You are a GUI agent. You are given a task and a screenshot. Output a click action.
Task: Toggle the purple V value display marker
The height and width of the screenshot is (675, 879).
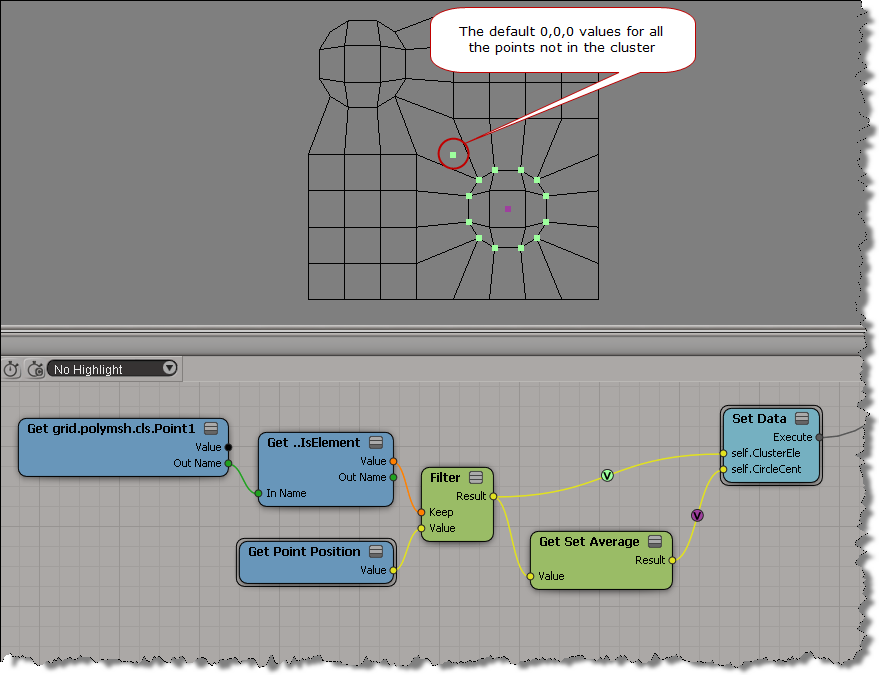click(x=697, y=515)
